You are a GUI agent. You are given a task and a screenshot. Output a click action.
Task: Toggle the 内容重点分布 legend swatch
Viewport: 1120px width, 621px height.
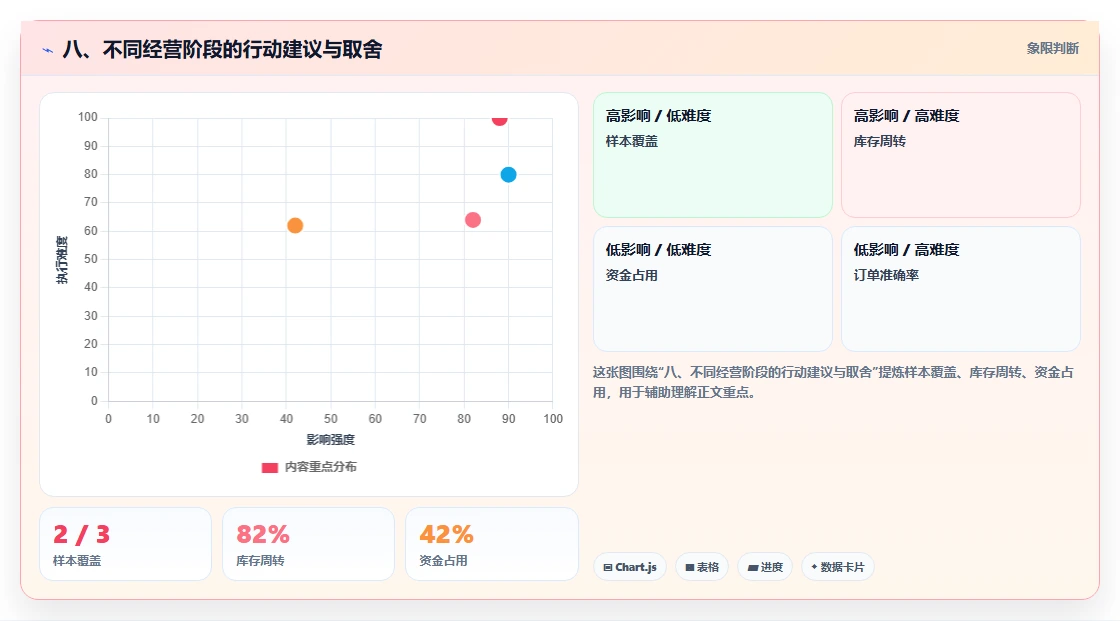(269, 467)
